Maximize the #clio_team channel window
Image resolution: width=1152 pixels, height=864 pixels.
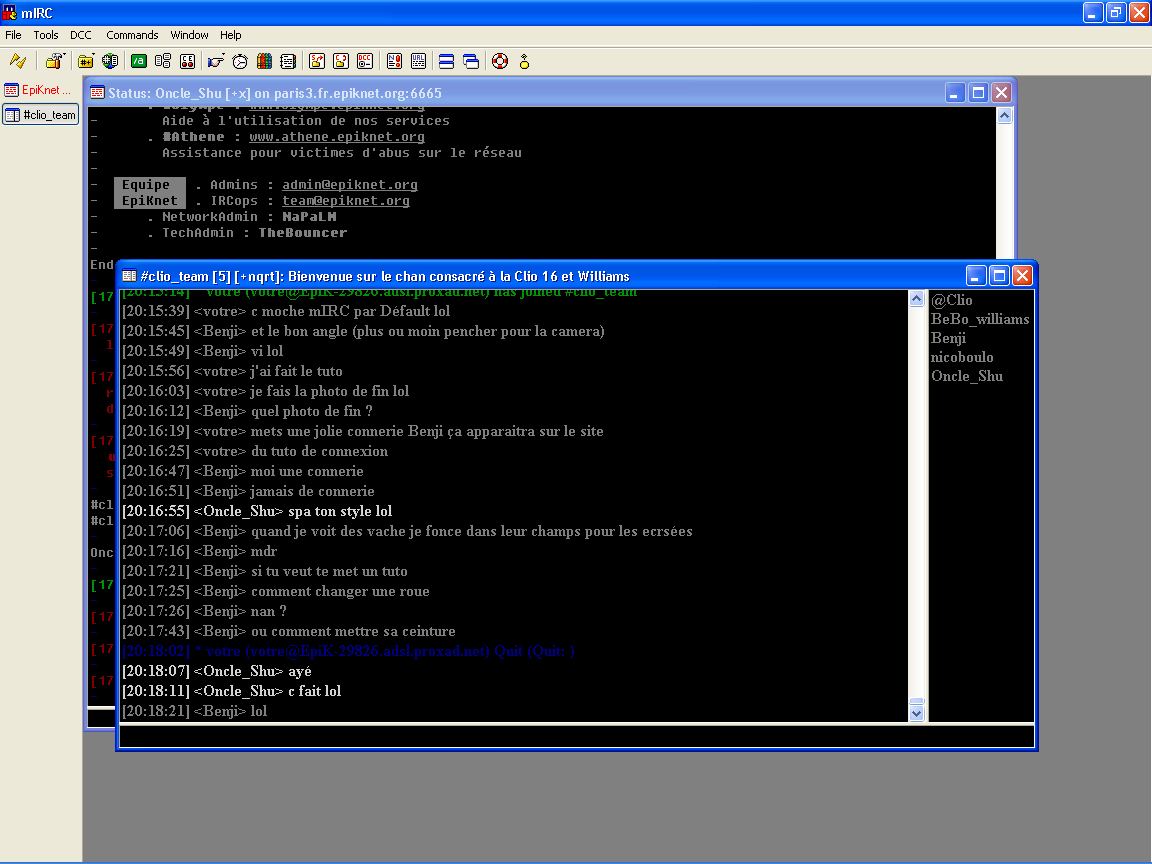[x=998, y=276]
